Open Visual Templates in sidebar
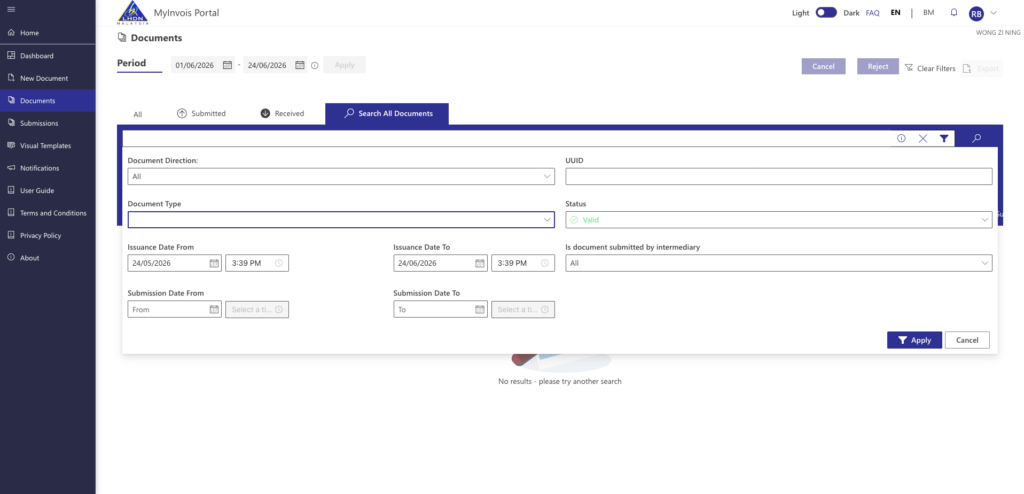1024x494 pixels. pyautogui.click(x=48, y=146)
